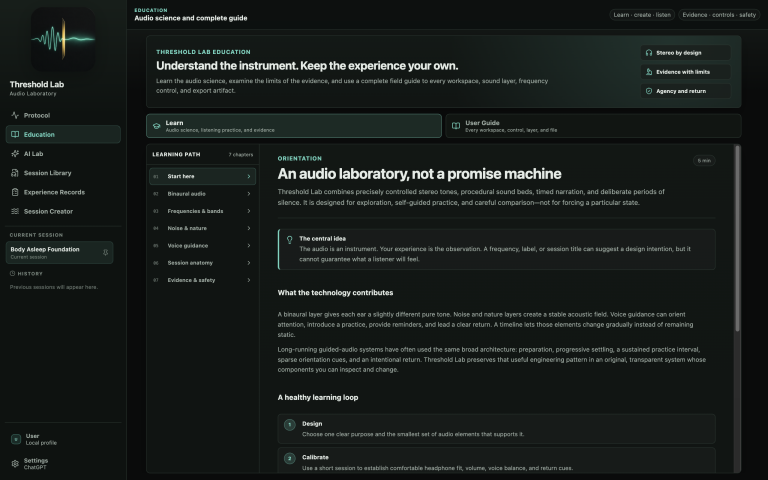
Task: Click the Session Creator sliders icon
Action: click(15, 211)
